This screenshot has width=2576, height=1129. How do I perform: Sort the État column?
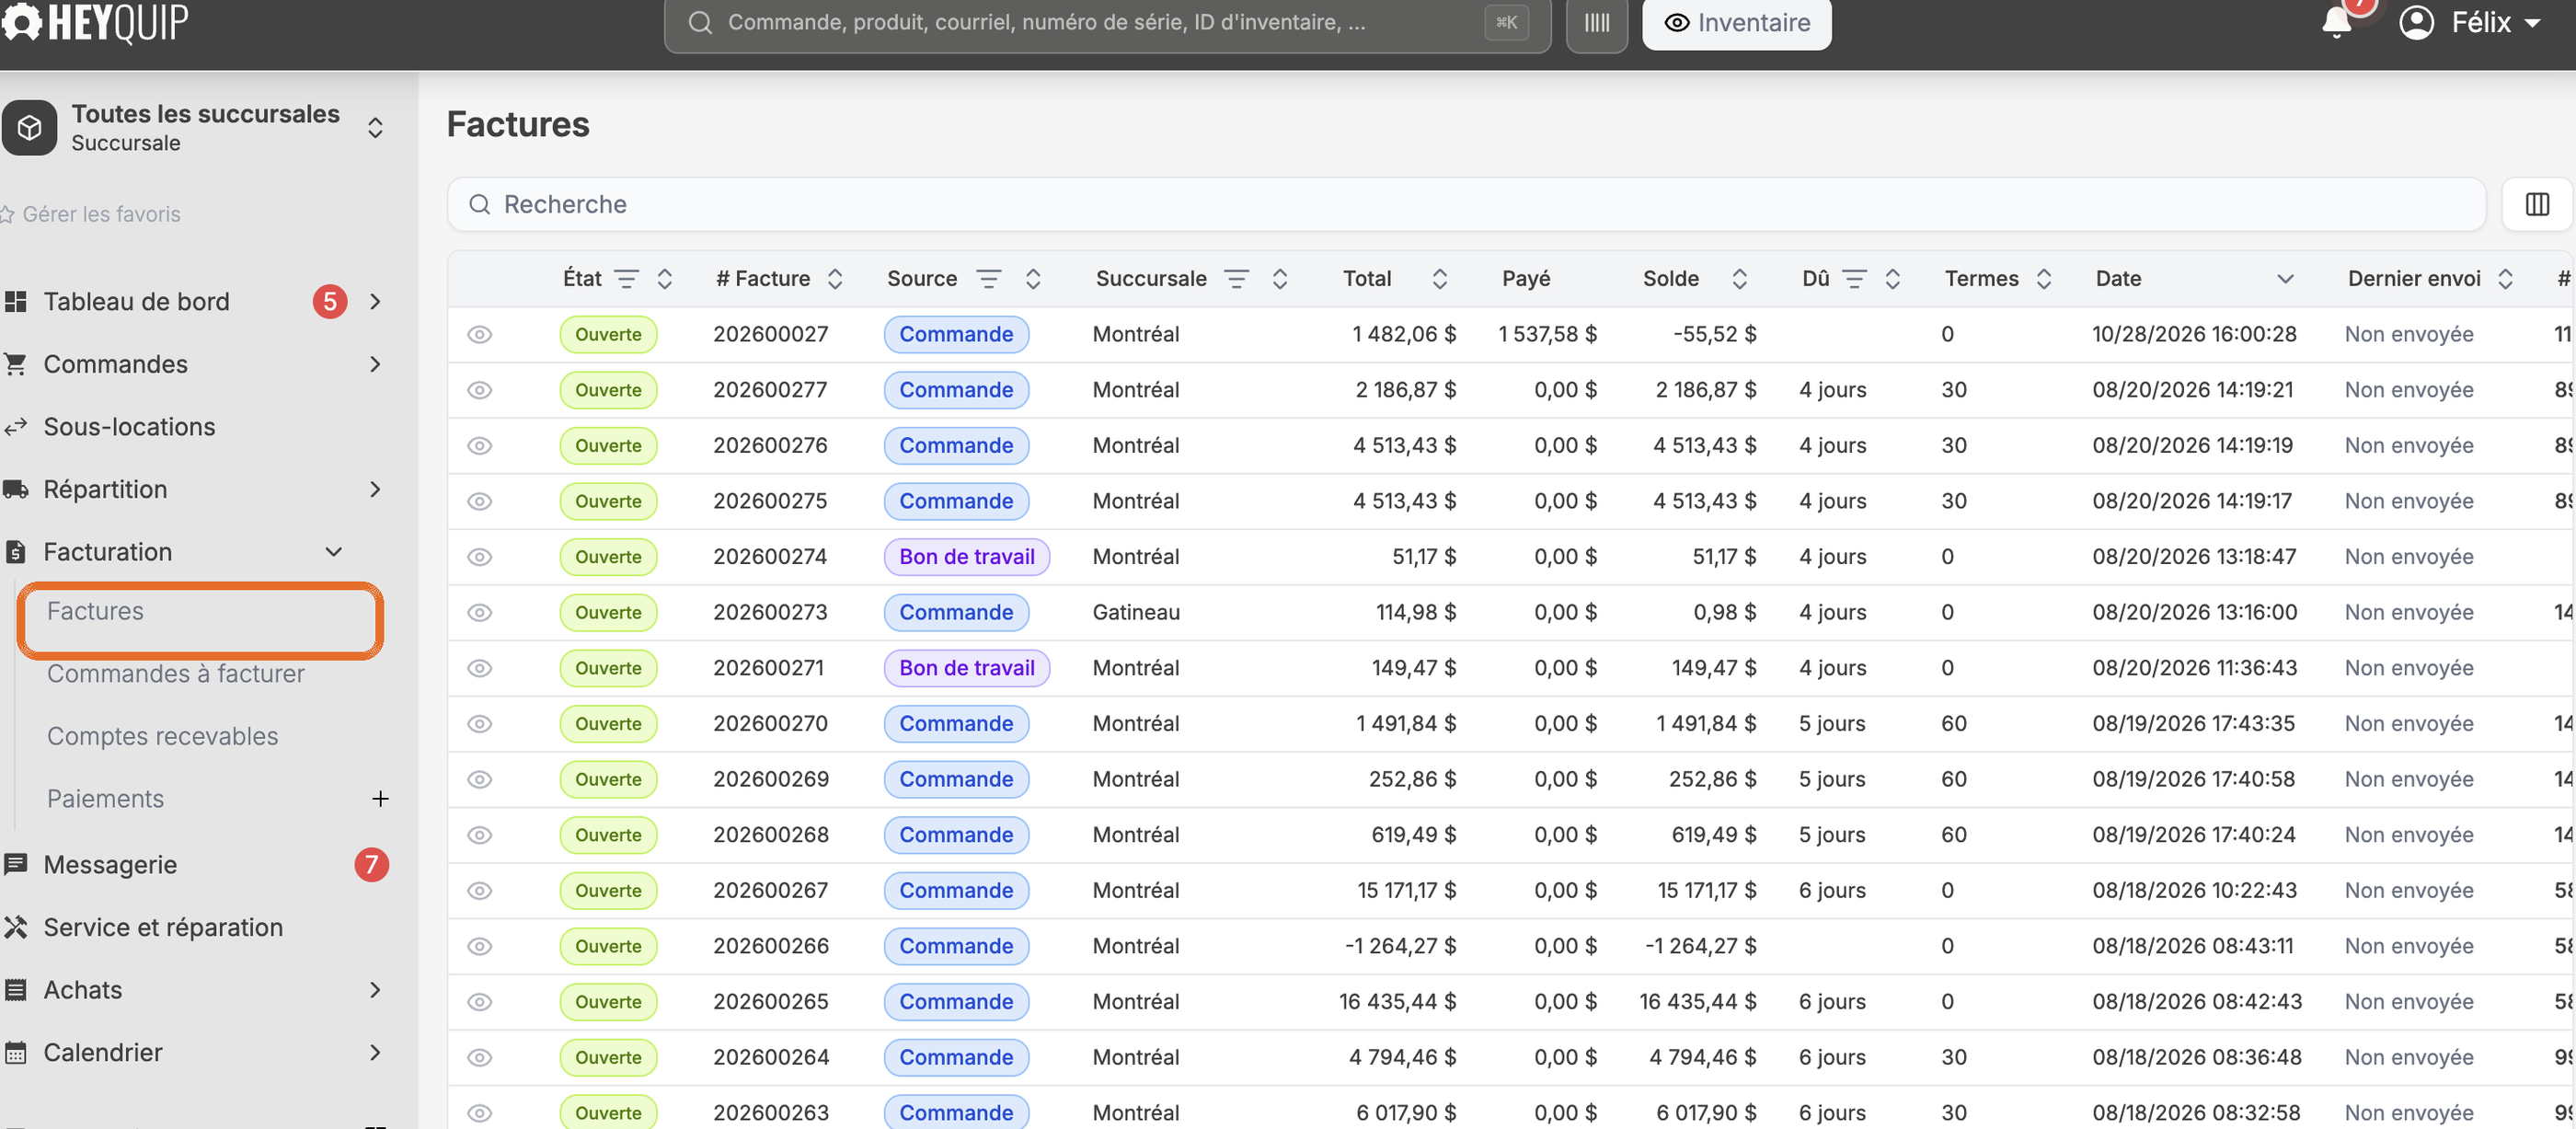664,279
